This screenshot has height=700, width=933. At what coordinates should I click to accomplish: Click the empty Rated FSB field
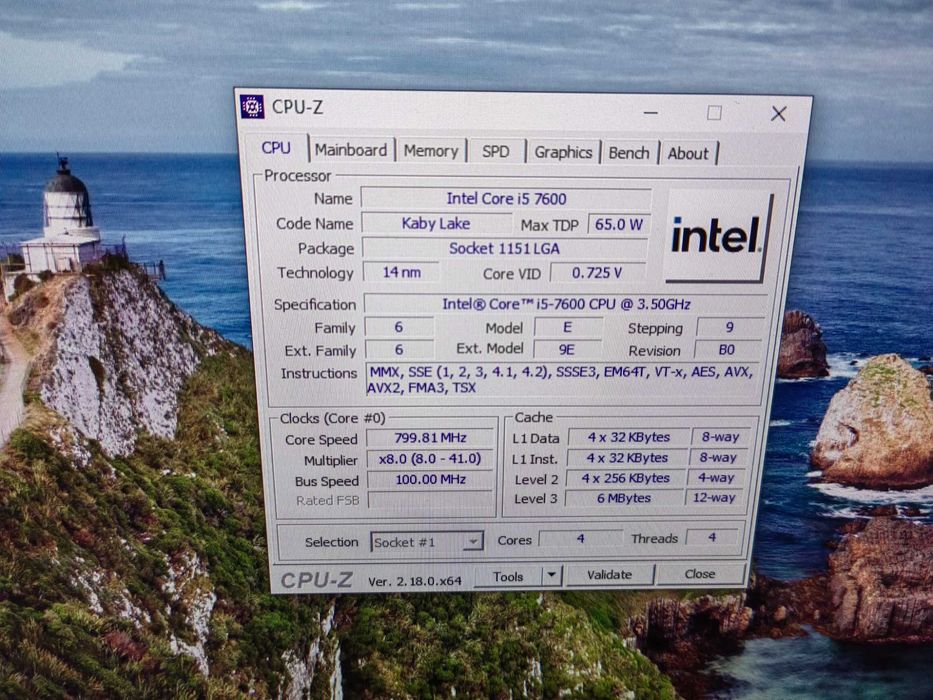[430, 499]
